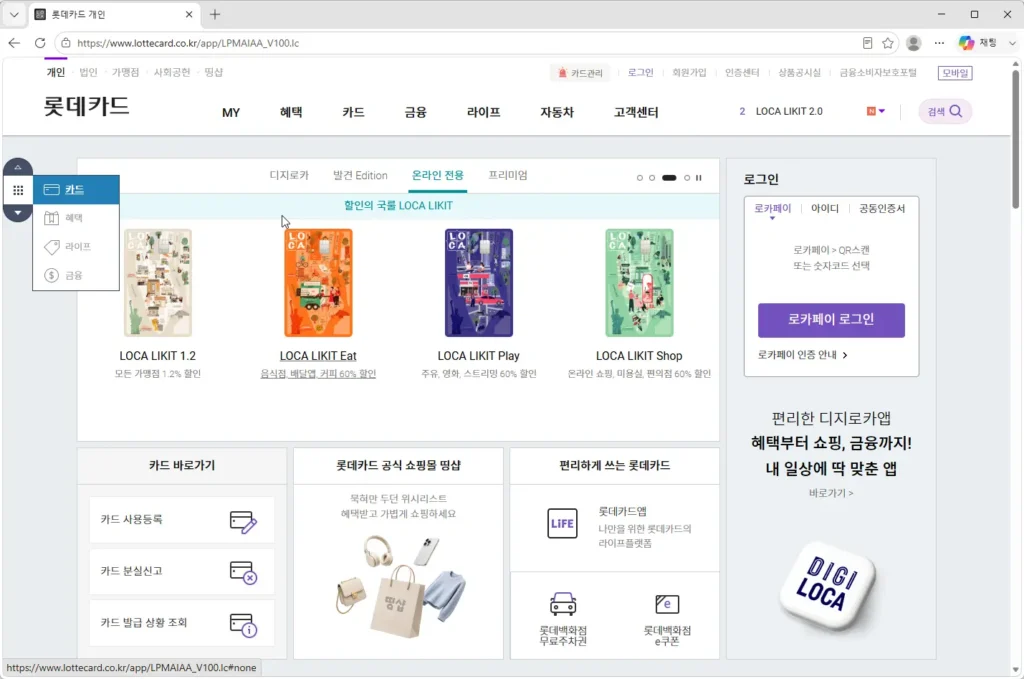
Task: Click the quick menu grid icon
Action: [18, 190]
